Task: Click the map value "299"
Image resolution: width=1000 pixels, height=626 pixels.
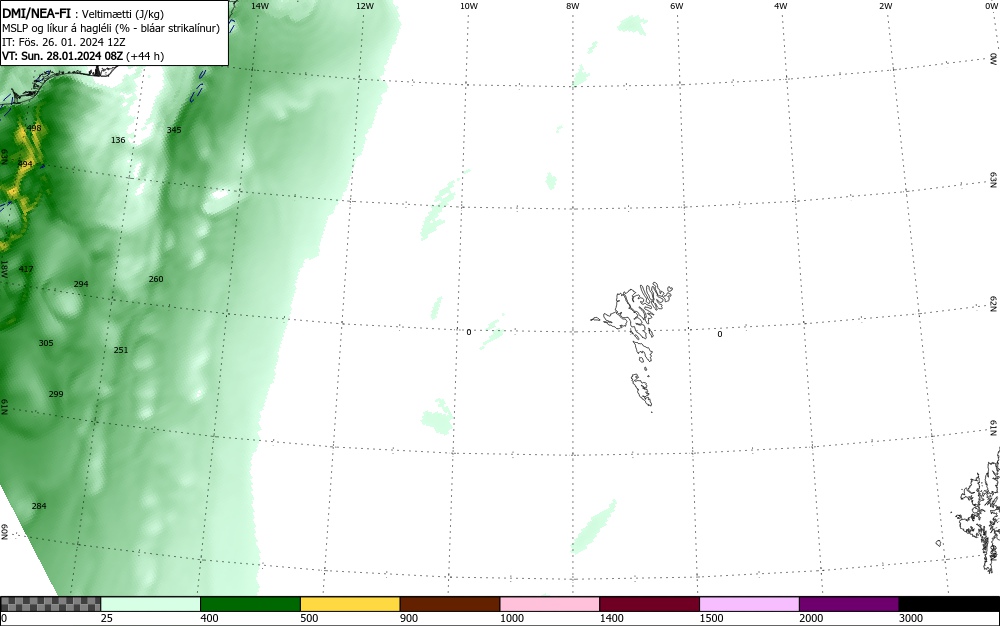Action: (56, 394)
